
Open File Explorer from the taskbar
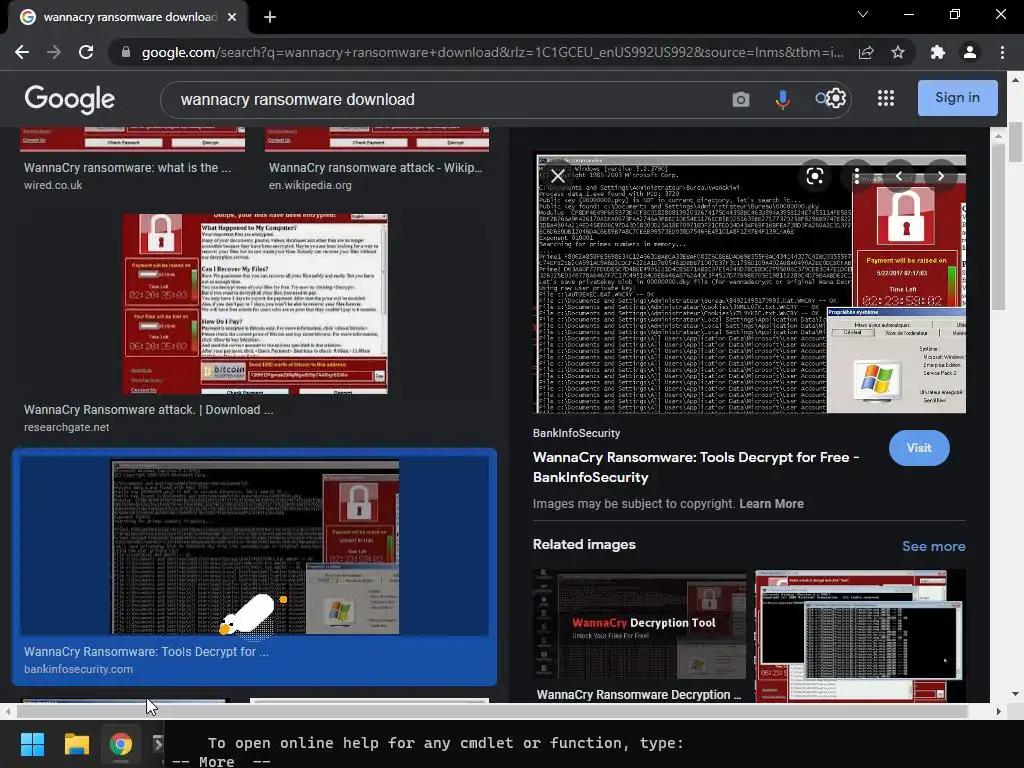click(76, 744)
